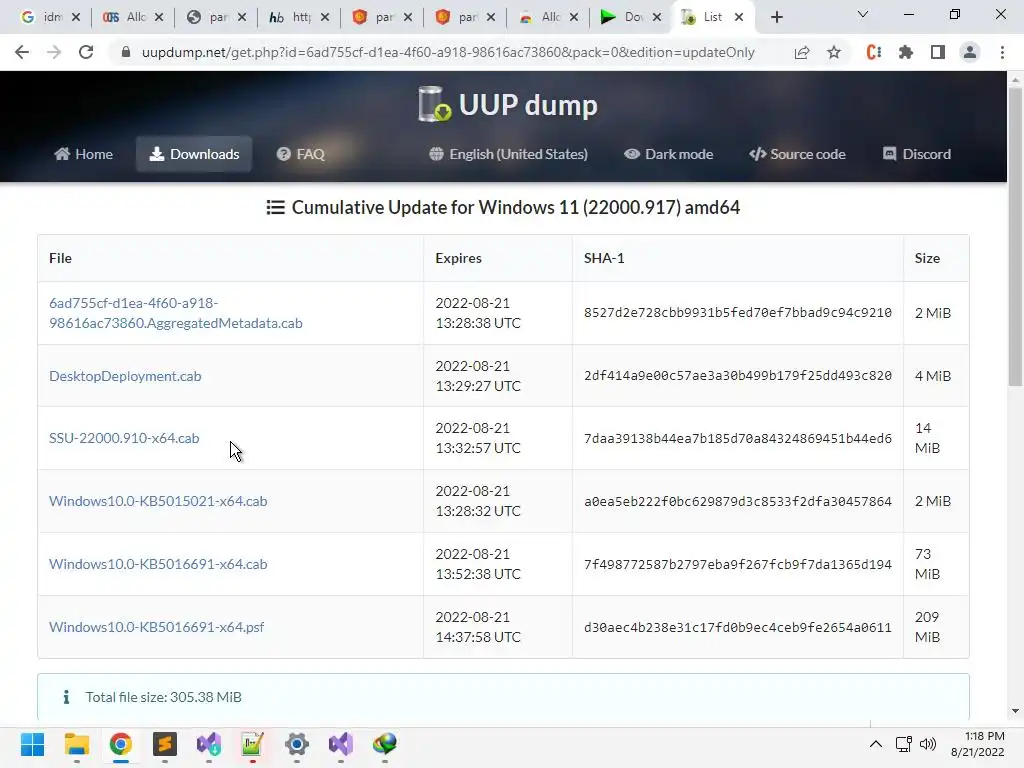The width and height of the screenshot is (1024, 768).
Task: Toggle Dark mode on the site
Action: tap(669, 154)
